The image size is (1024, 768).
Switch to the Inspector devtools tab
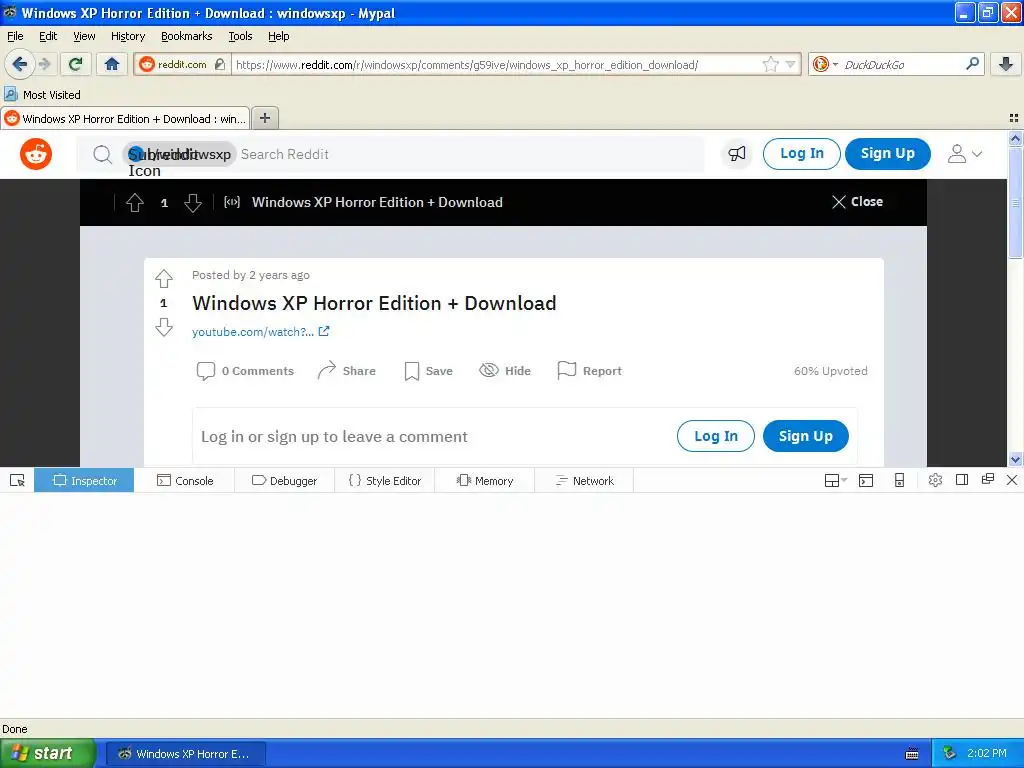[84, 481]
